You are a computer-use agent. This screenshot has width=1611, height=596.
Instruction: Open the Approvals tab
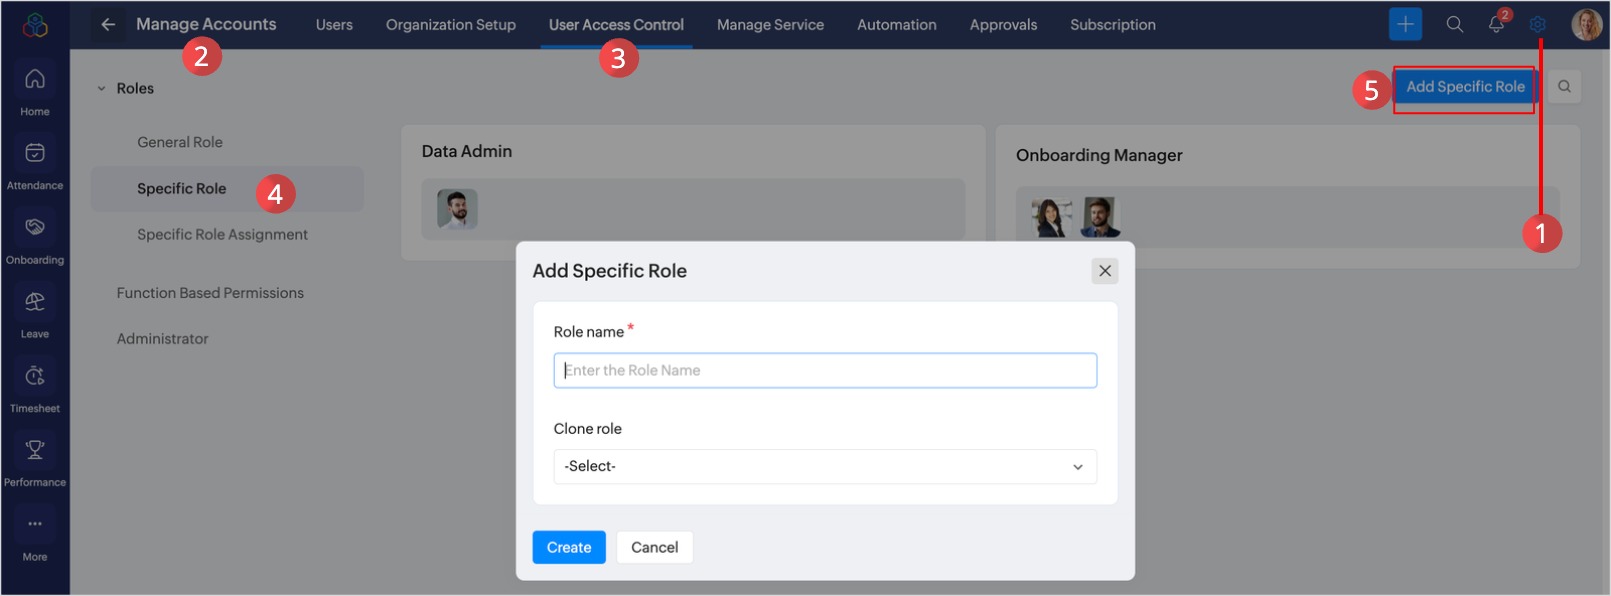pyautogui.click(x=1003, y=25)
